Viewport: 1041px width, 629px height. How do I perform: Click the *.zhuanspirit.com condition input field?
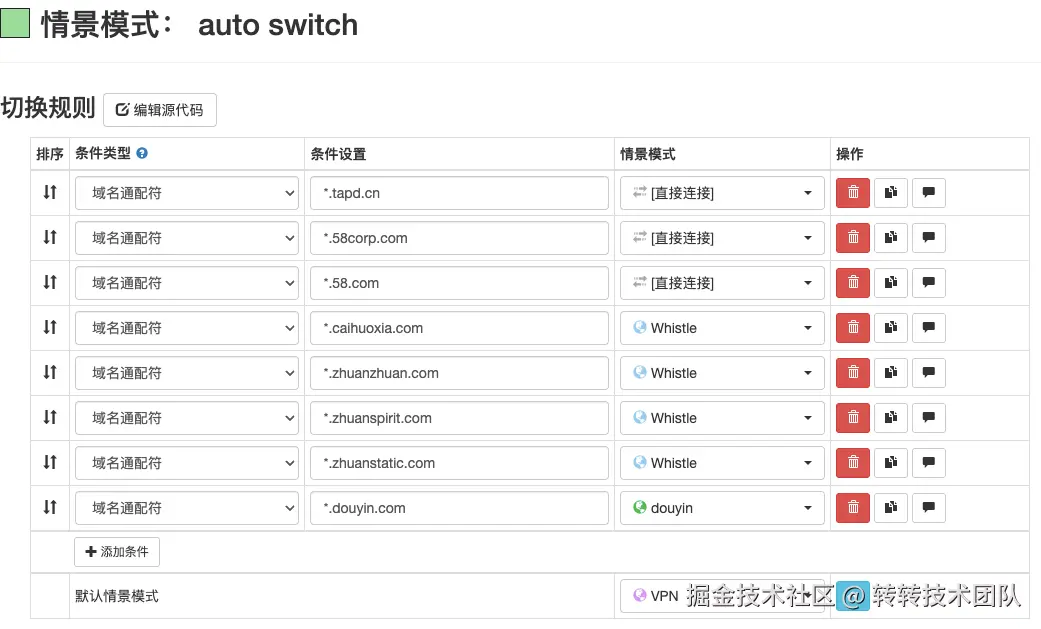459,418
